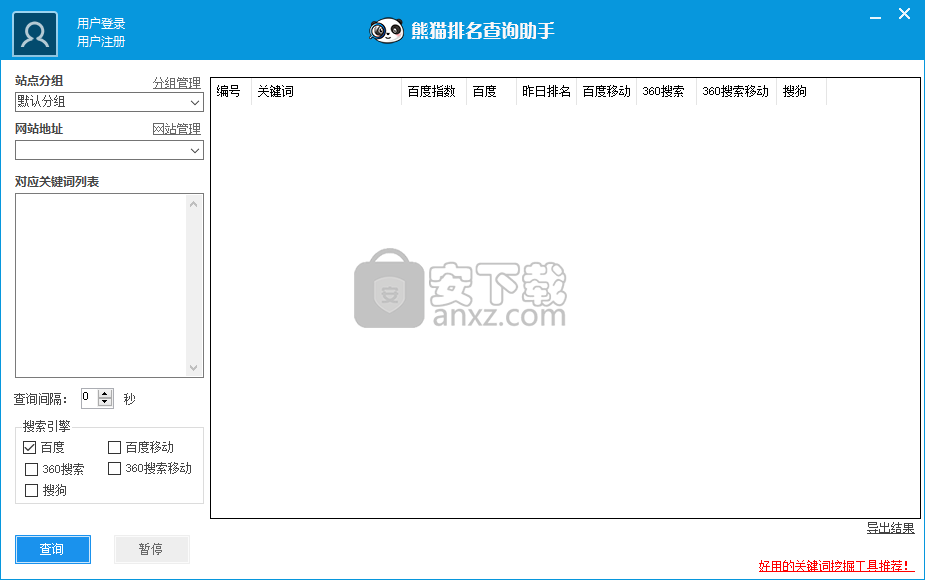Click the 关键词 column header
The width and height of the screenshot is (925, 580).
(326, 91)
